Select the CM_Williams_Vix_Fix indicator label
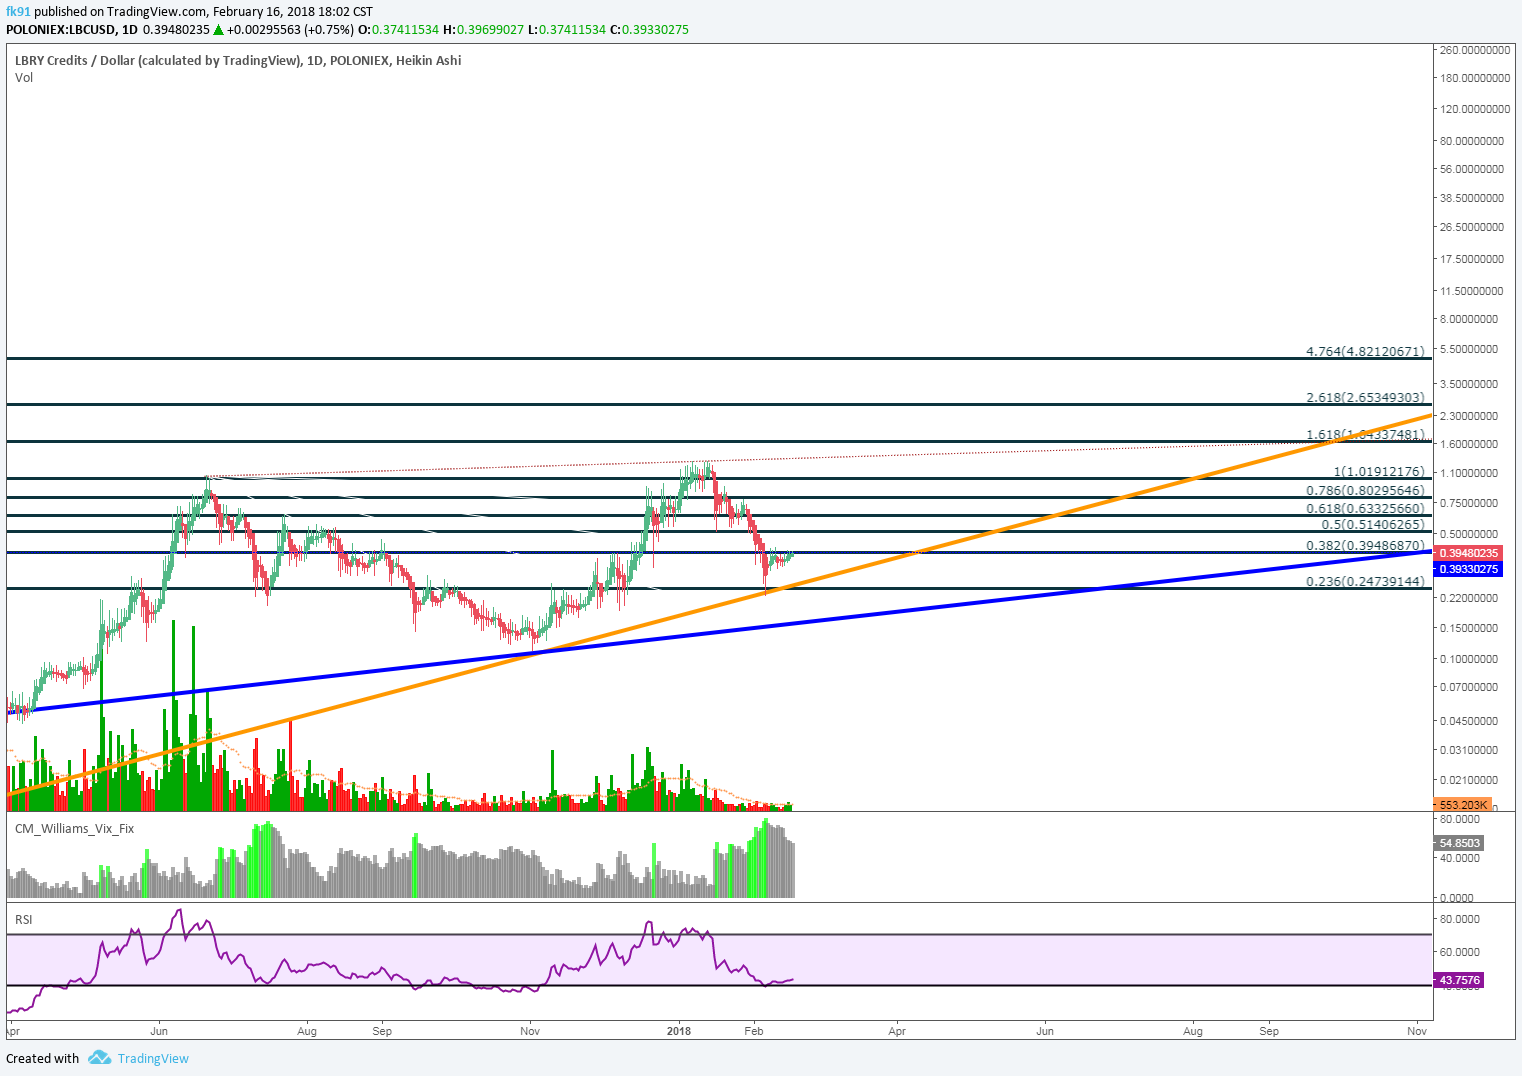The width and height of the screenshot is (1522, 1076). click(x=74, y=828)
